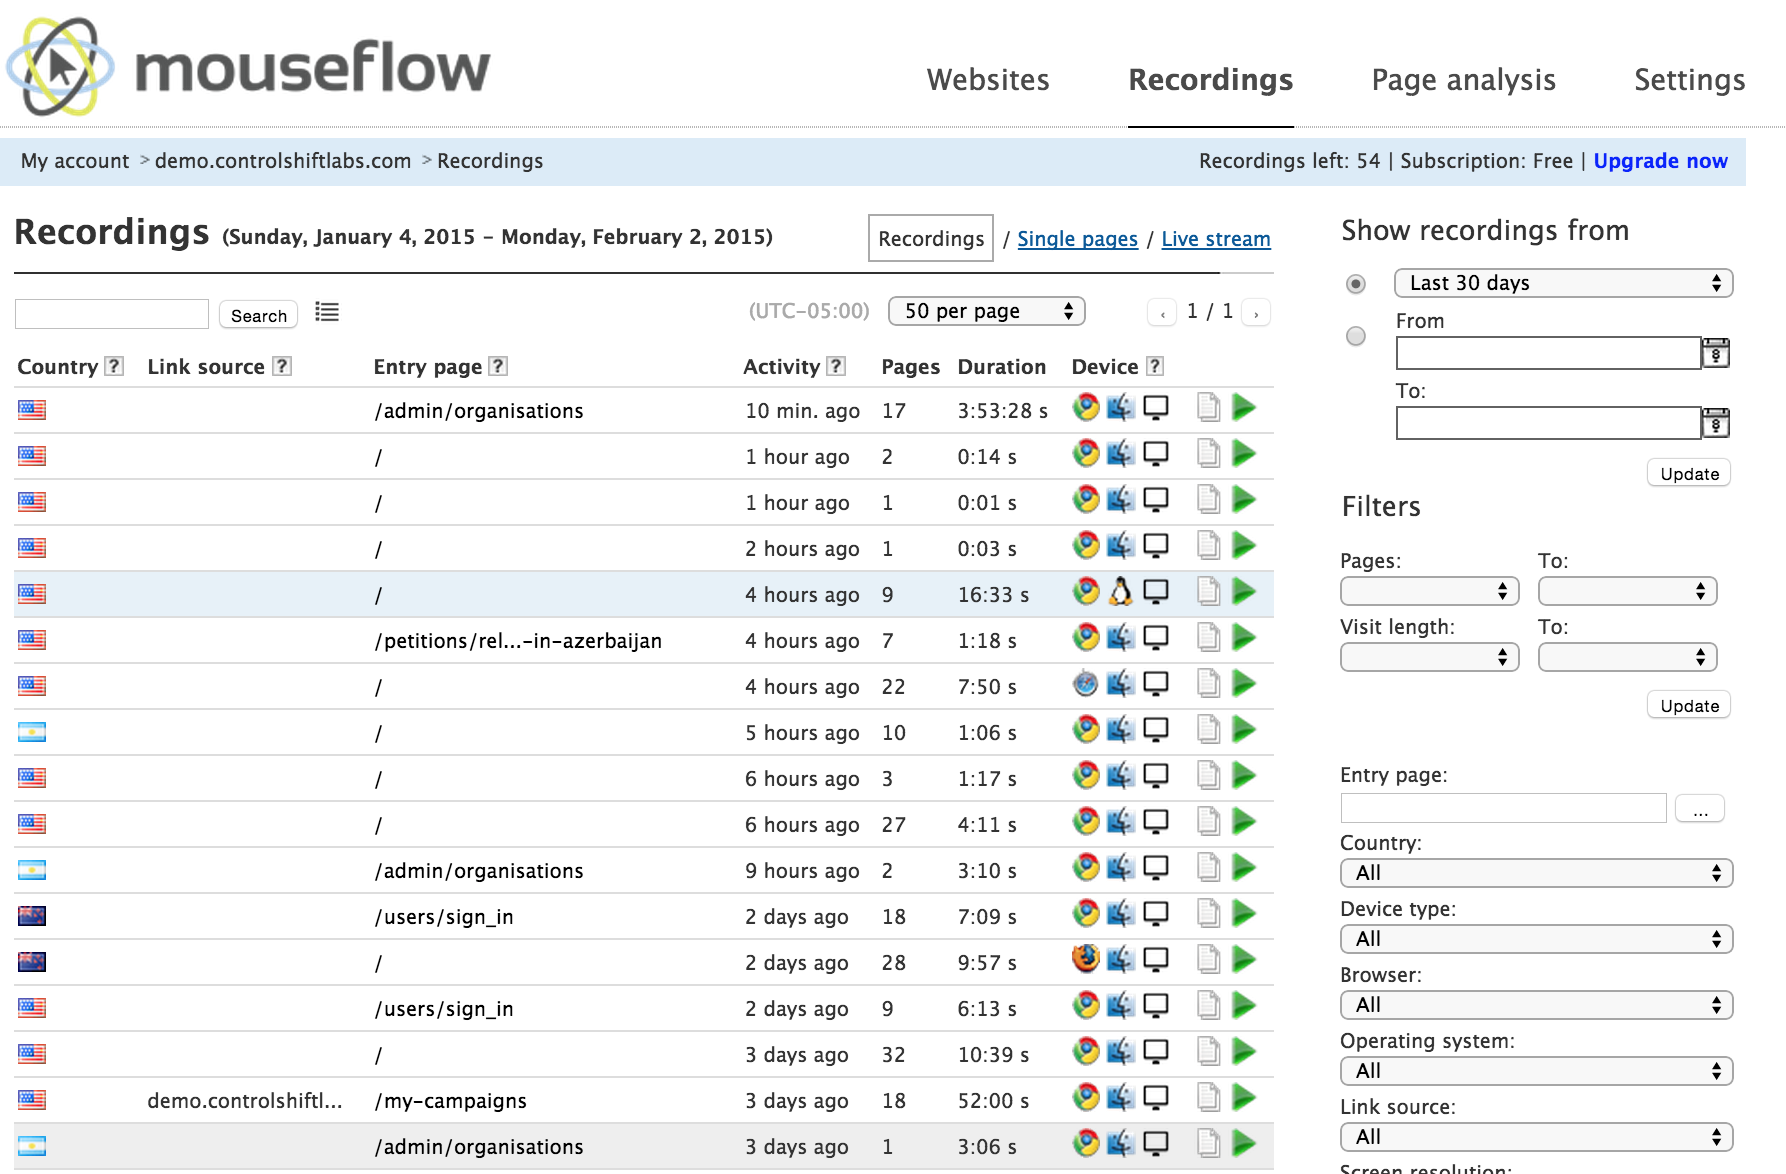Play the /petitions/rel...-in-azerbaijan recording
The height and width of the screenshot is (1174, 1786).
tap(1243, 638)
